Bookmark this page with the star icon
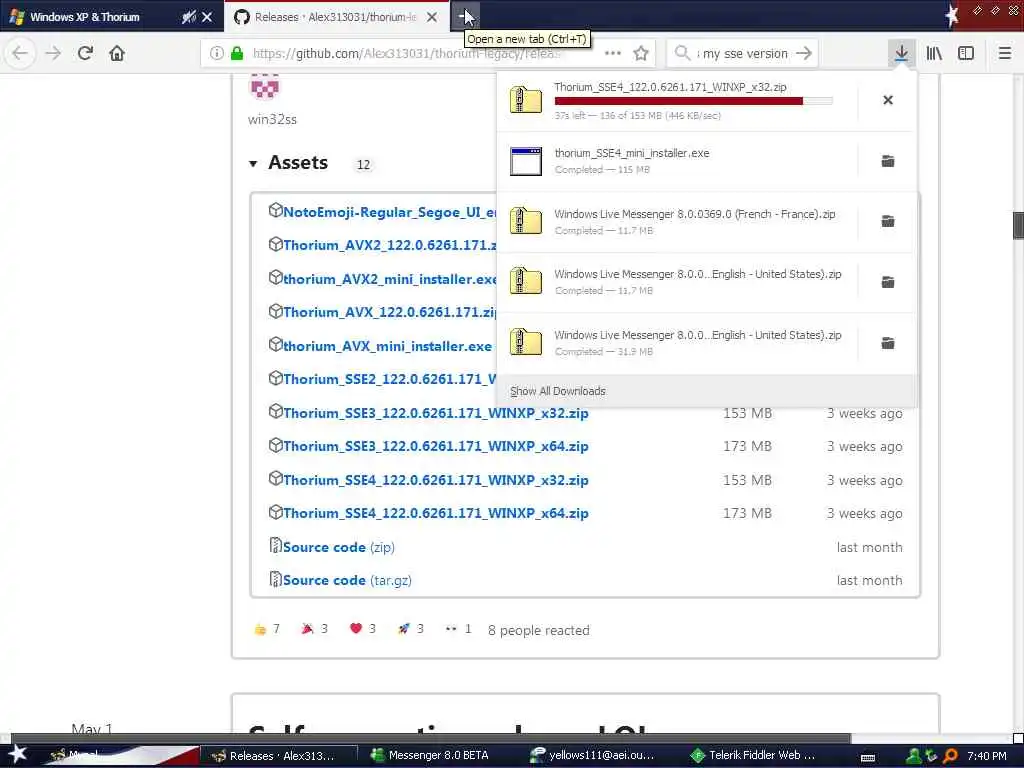 tap(641, 53)
